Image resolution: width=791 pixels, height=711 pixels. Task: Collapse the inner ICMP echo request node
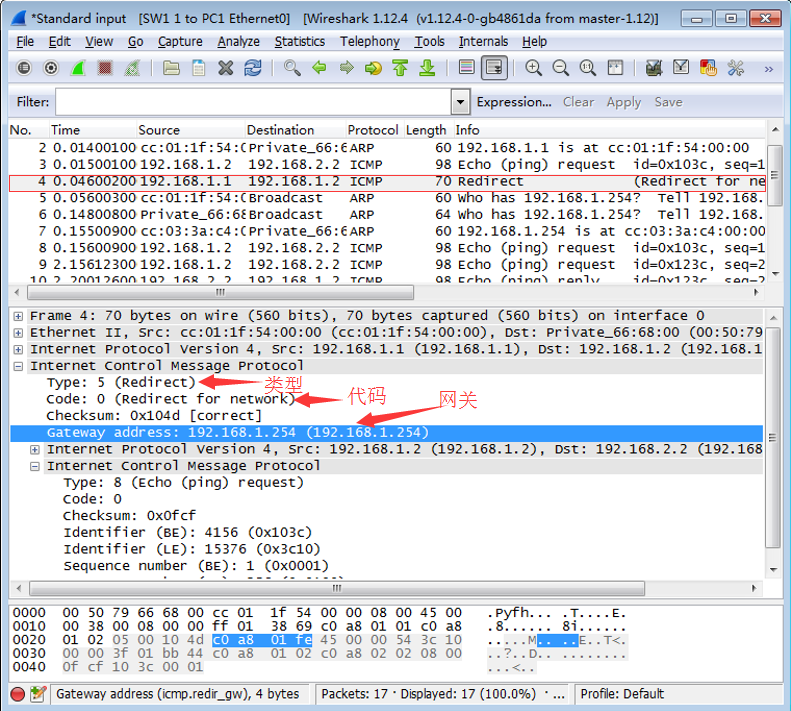(35, 466)
